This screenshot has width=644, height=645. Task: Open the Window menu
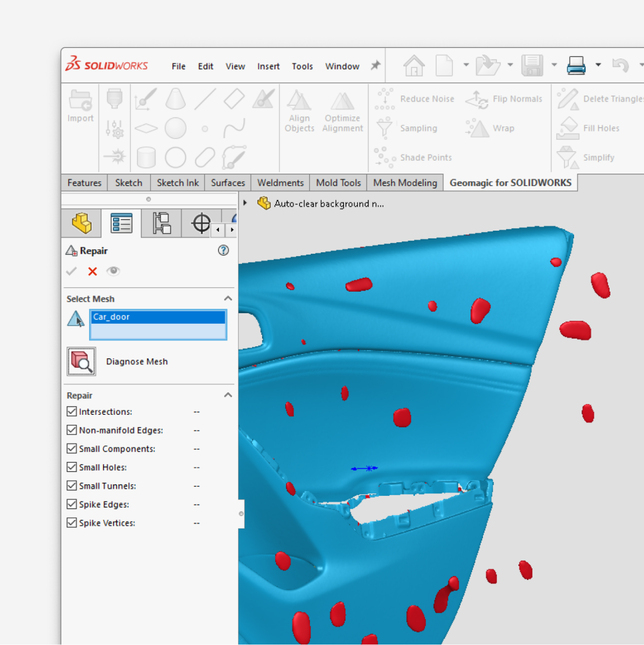click(x=342, y=66)
